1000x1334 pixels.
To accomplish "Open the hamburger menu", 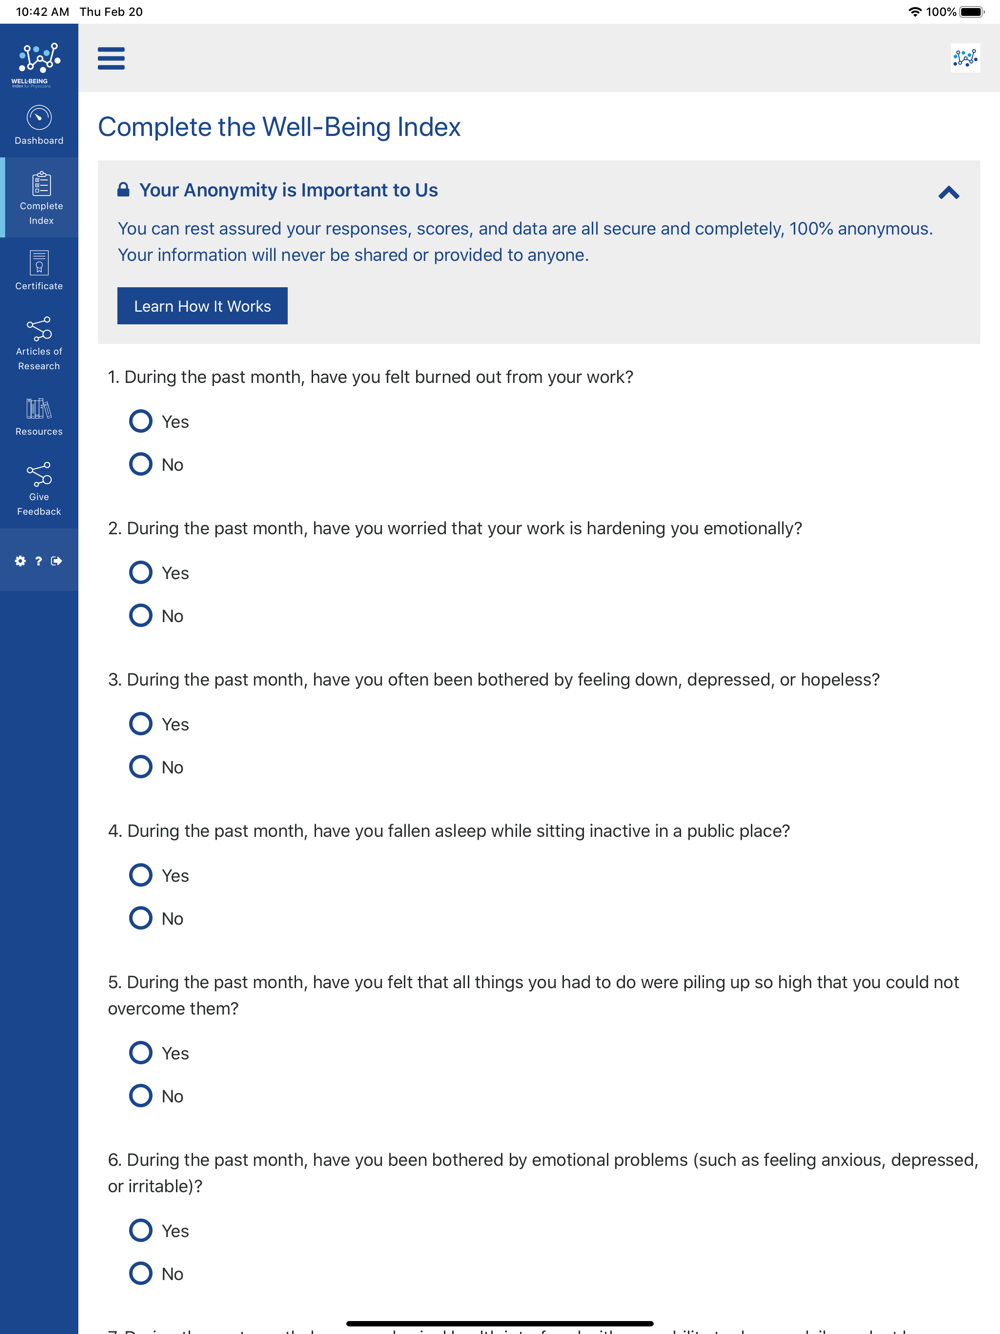I will click(111, 58).
